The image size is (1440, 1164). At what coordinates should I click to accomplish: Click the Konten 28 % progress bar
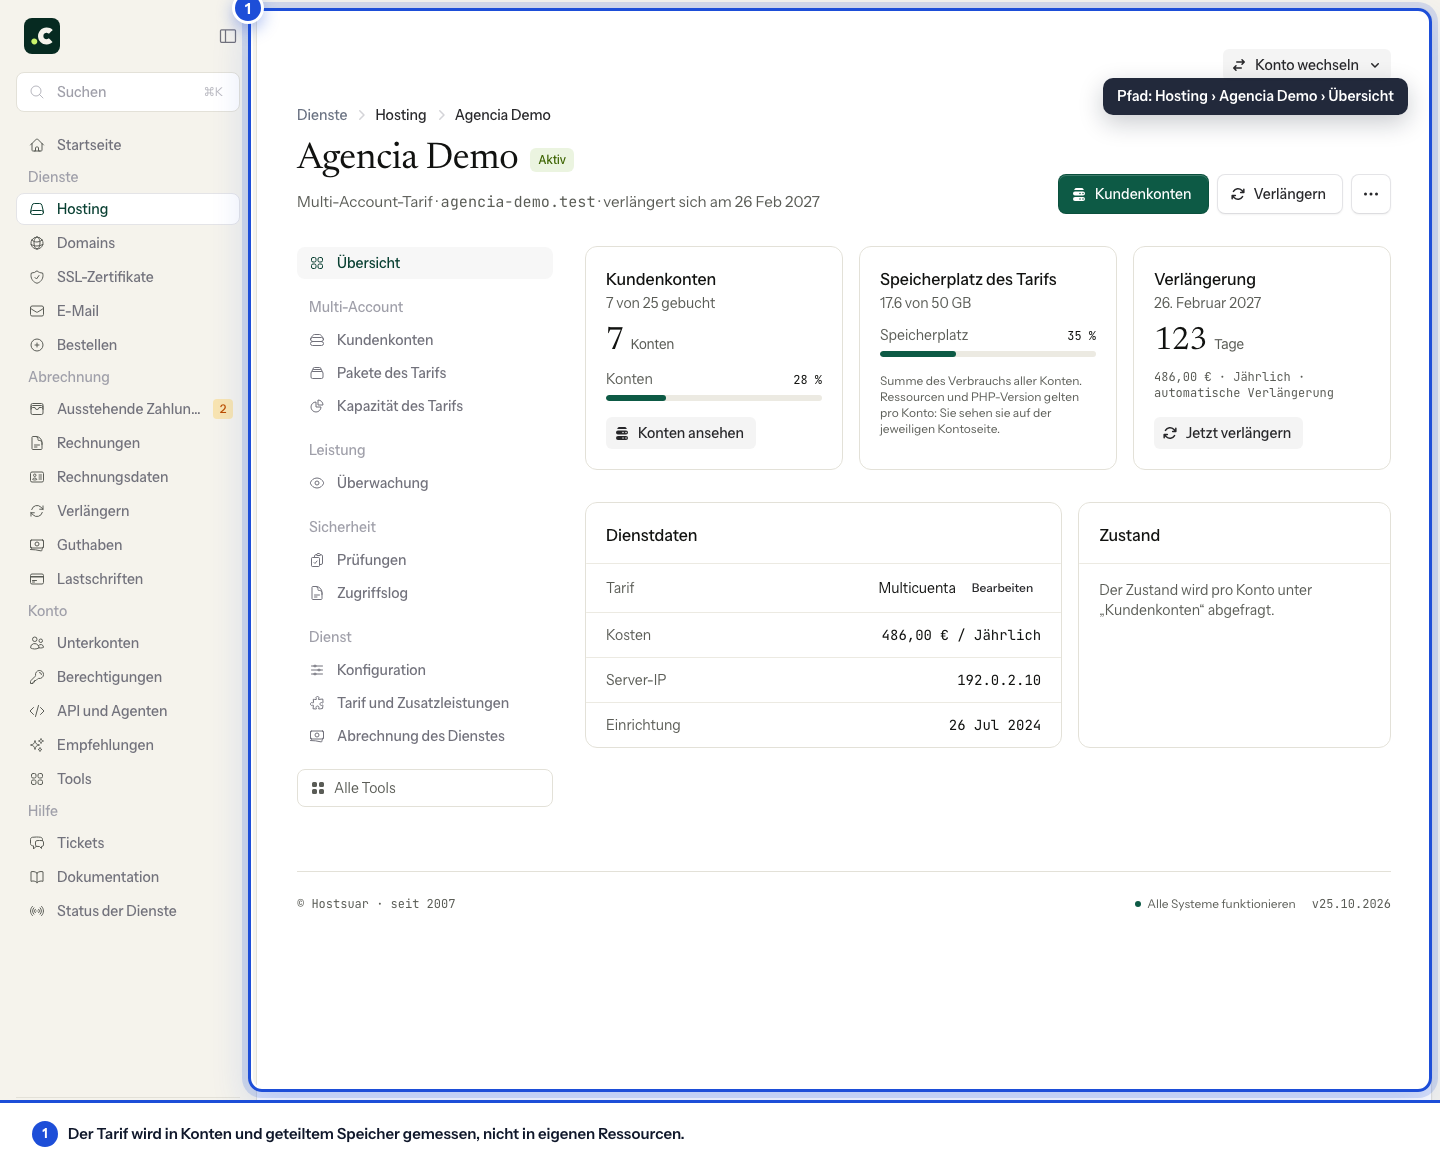tap(714, 398)
